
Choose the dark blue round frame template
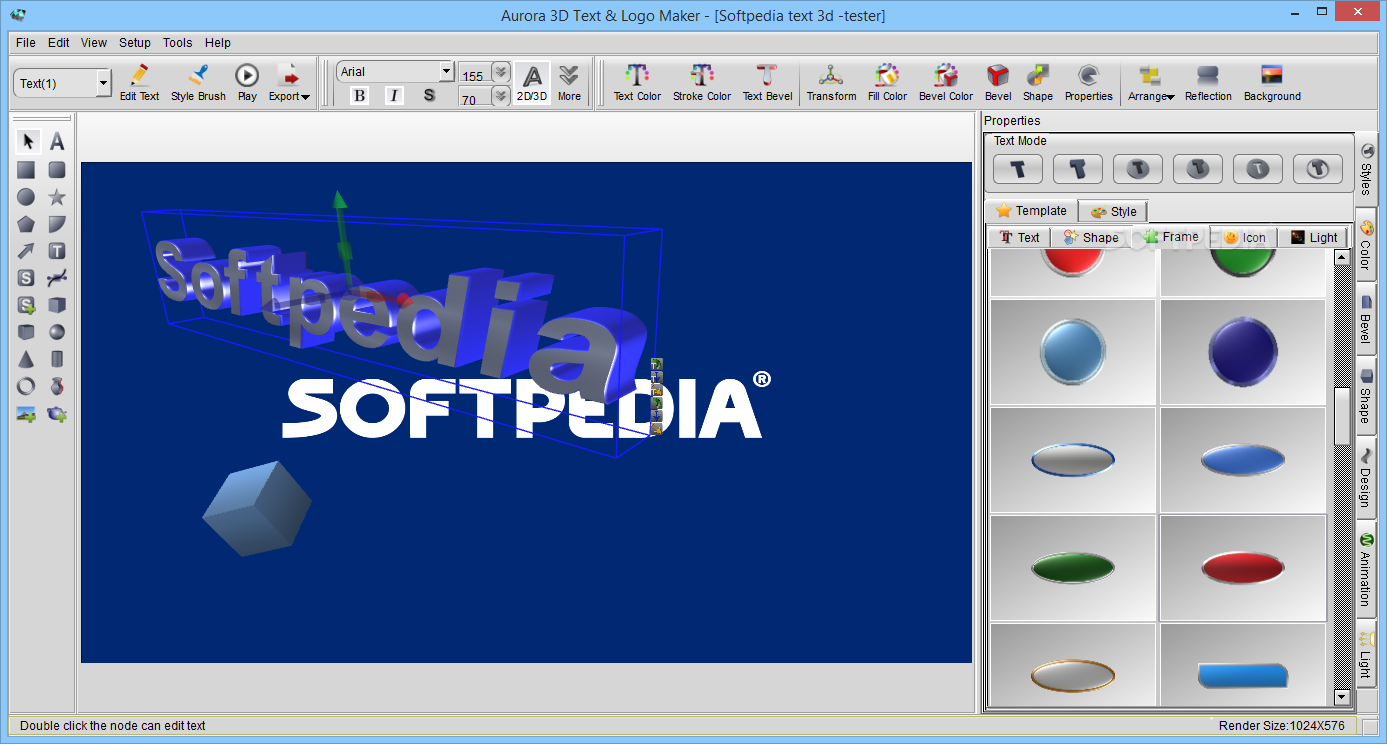(x=1243, y=352)
